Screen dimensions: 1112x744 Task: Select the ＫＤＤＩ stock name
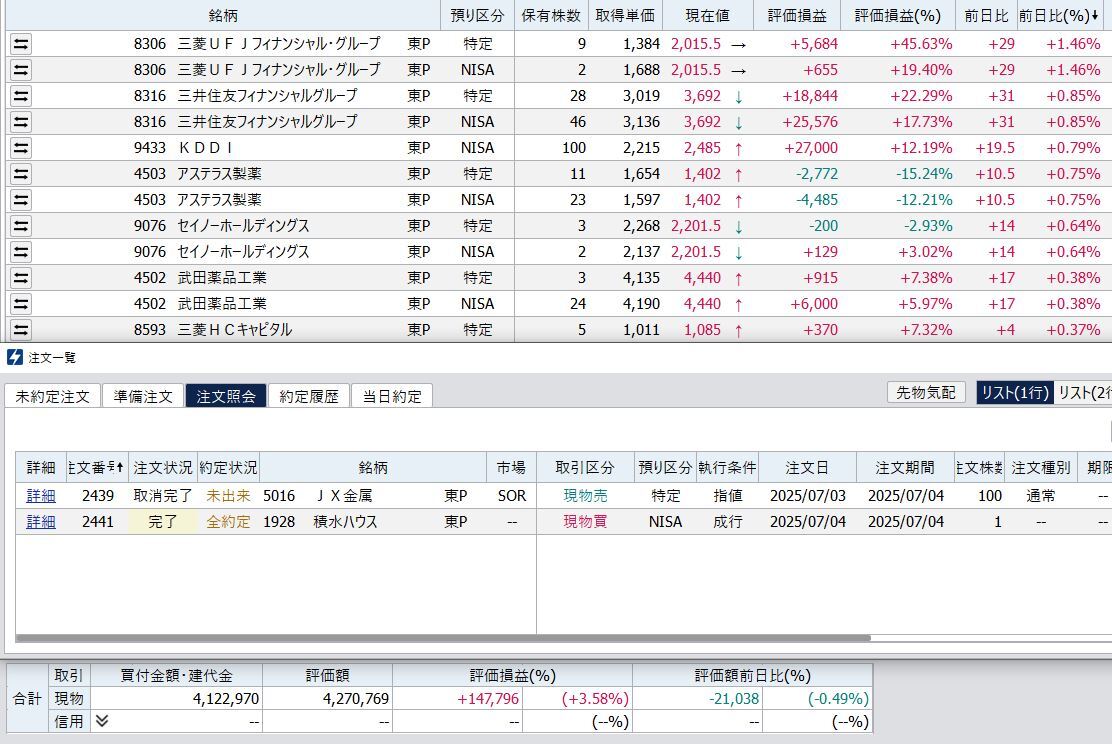206,148
